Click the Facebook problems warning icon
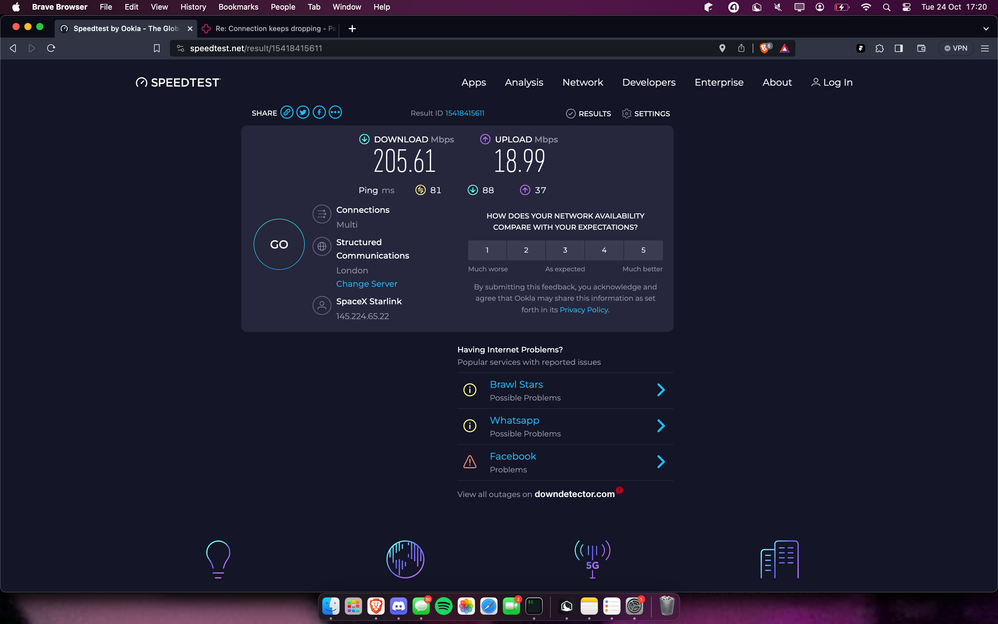This screenshot has height=624, width=998. (470, 462)
